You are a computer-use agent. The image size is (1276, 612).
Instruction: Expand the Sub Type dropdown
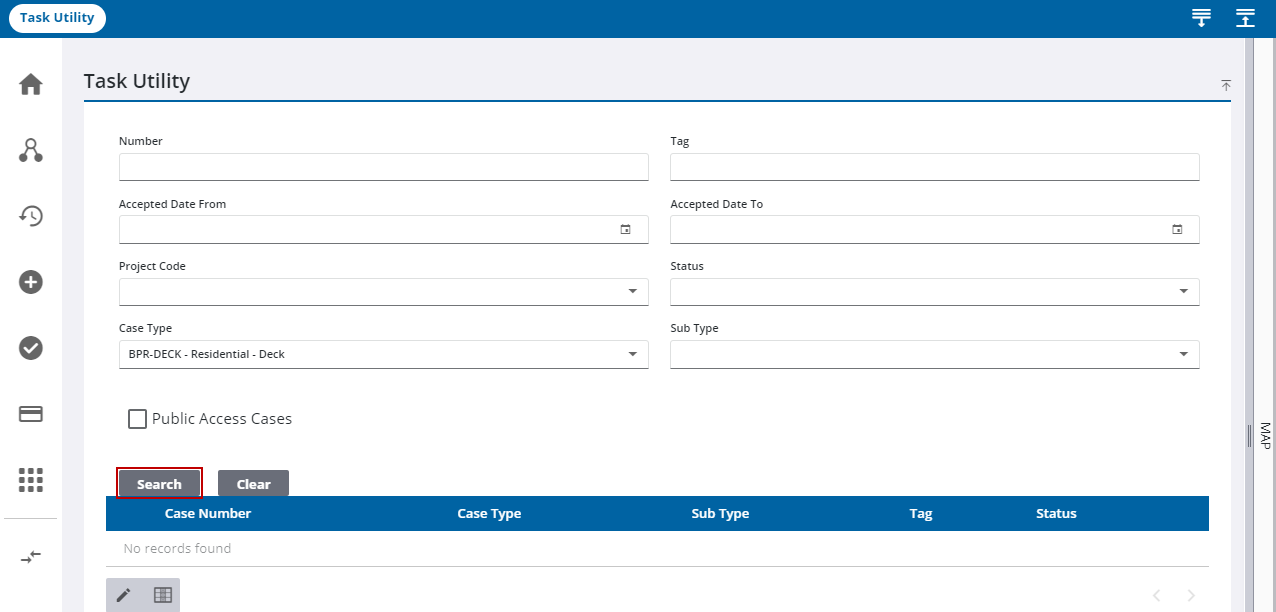tap(1183, 354)
